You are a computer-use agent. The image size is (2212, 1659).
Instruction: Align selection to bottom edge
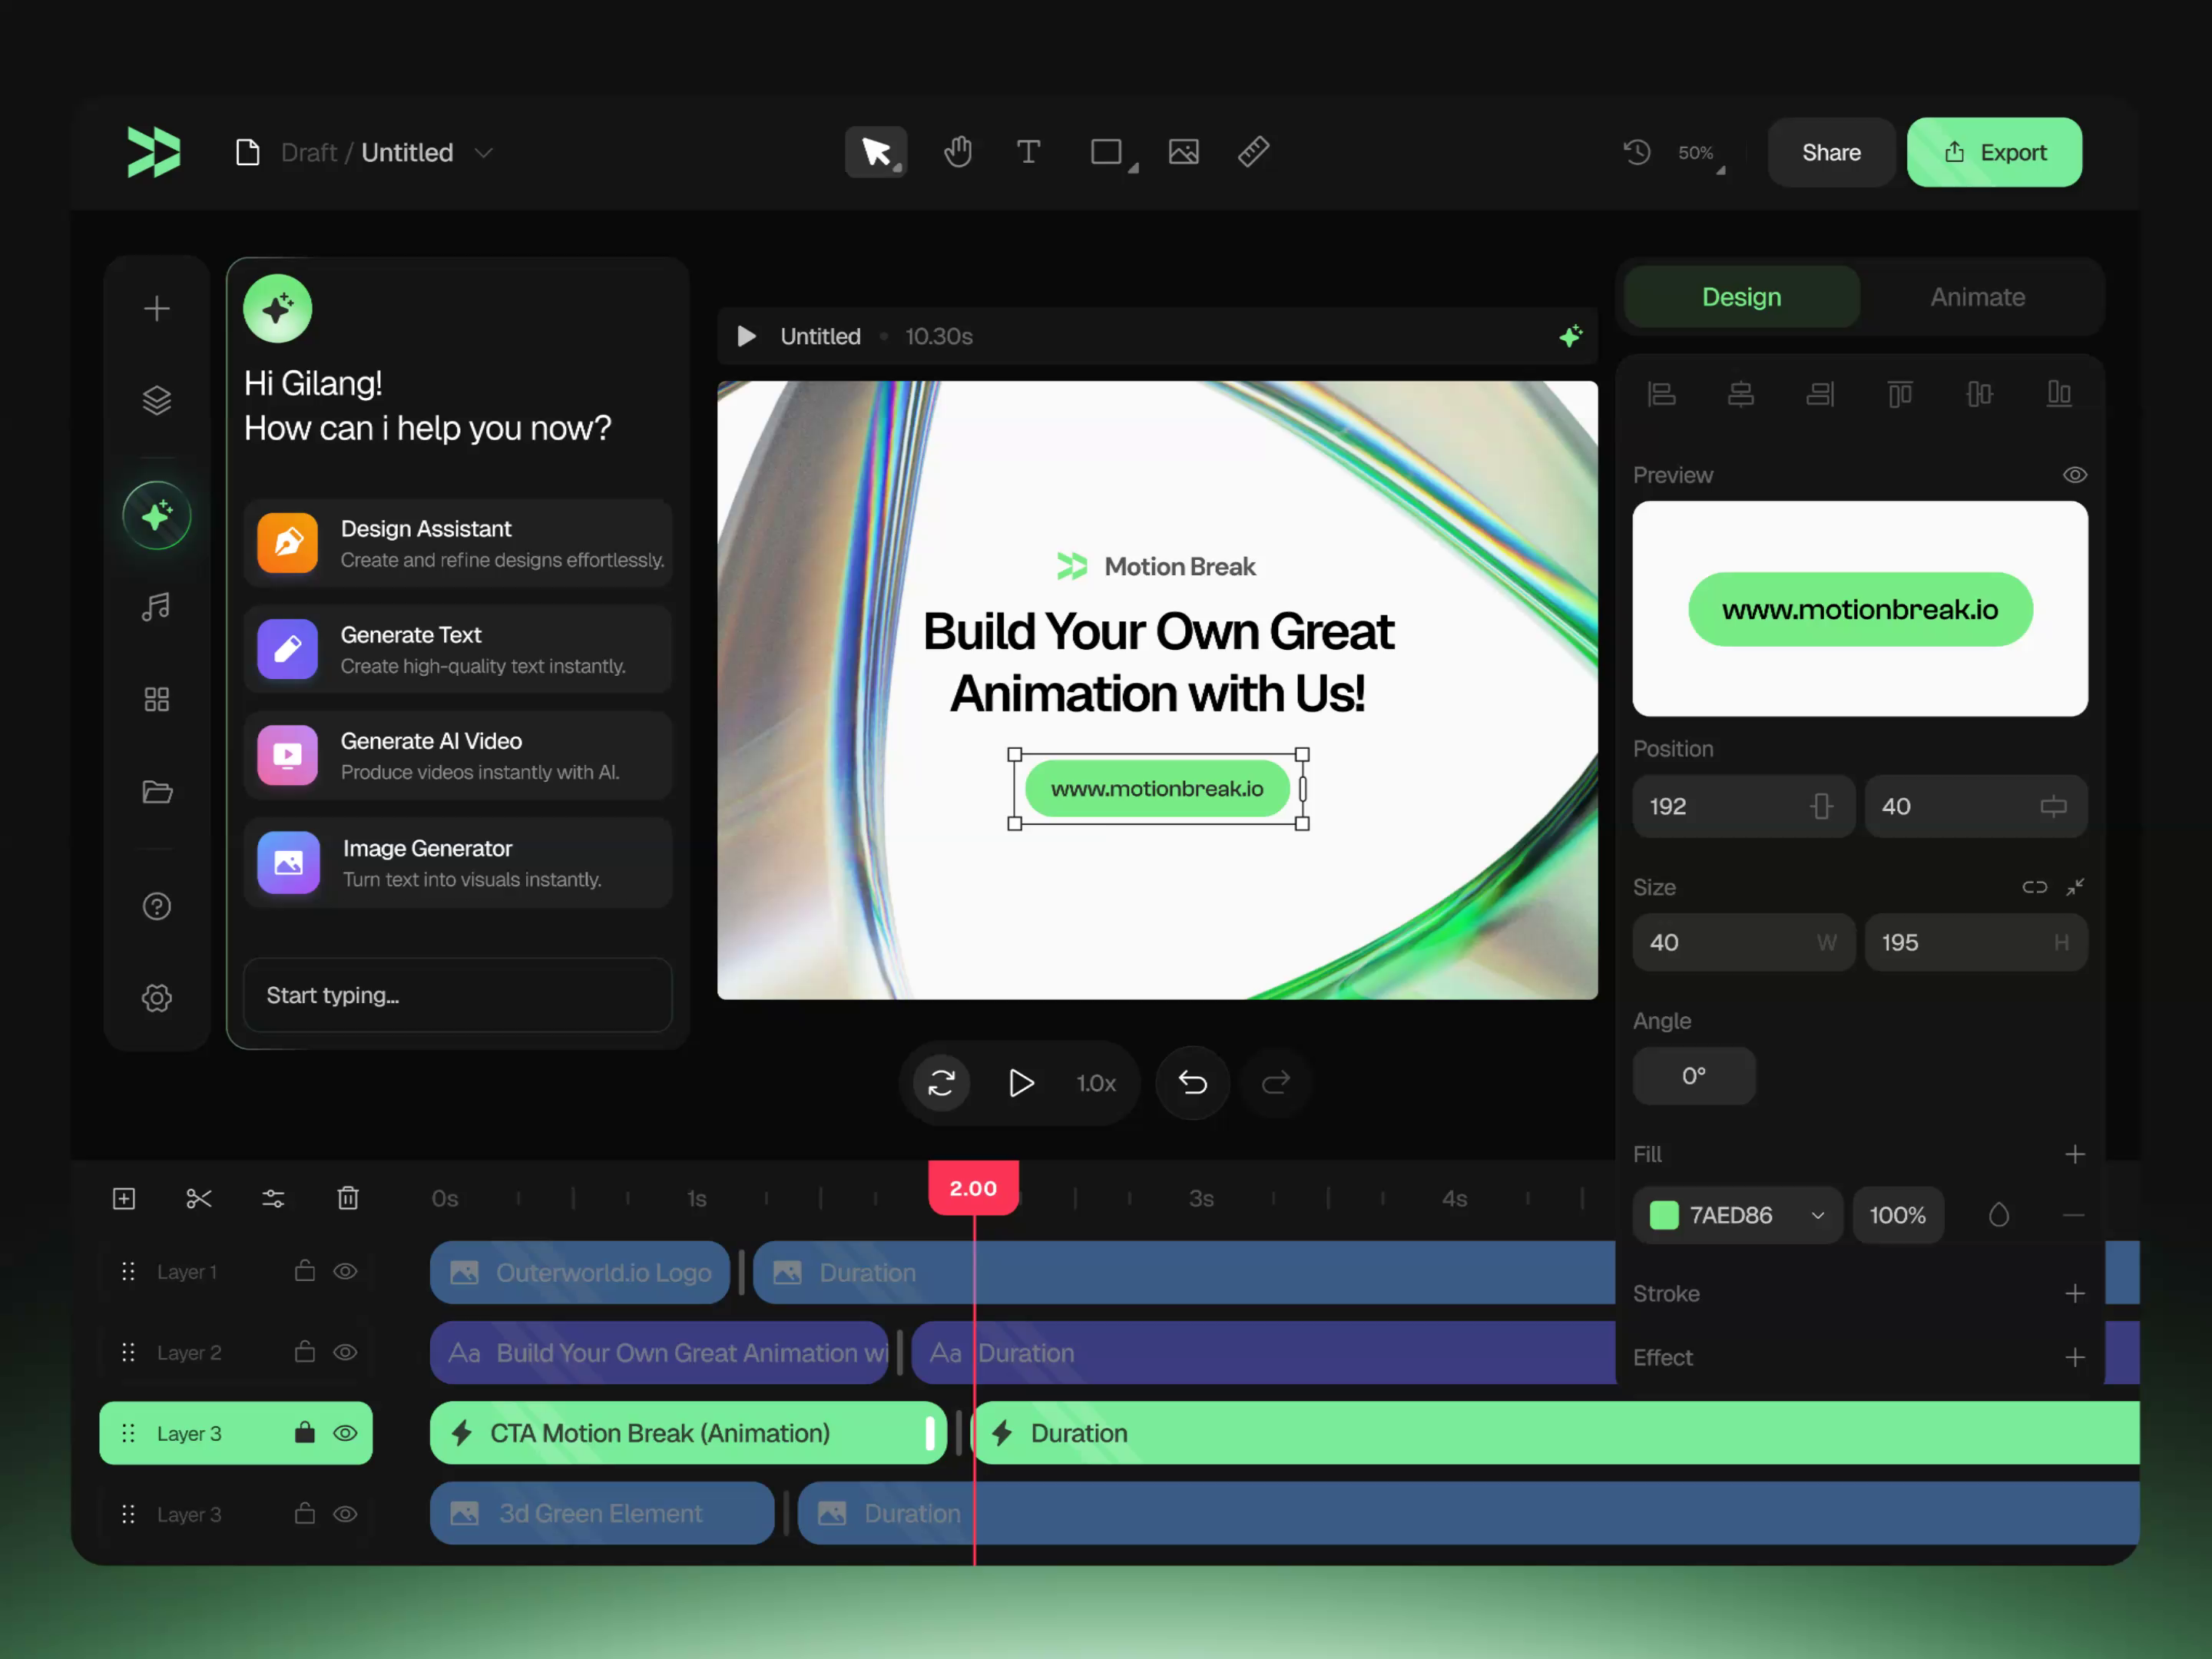click(x=2059, y=394)
